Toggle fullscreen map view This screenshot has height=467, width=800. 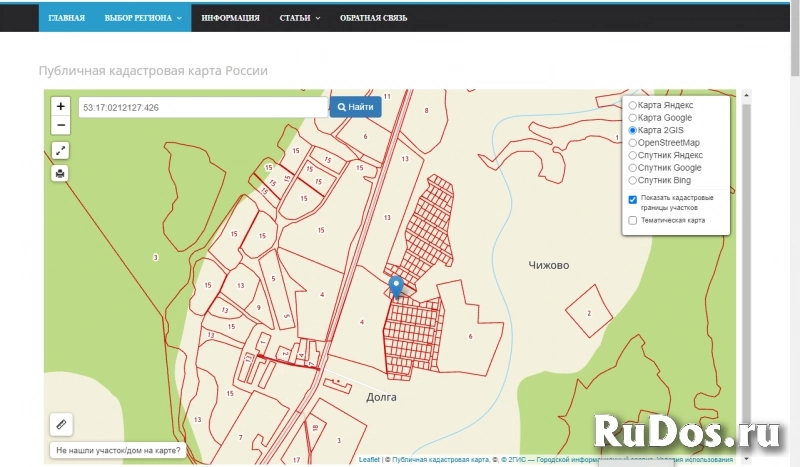pos(61,150)
